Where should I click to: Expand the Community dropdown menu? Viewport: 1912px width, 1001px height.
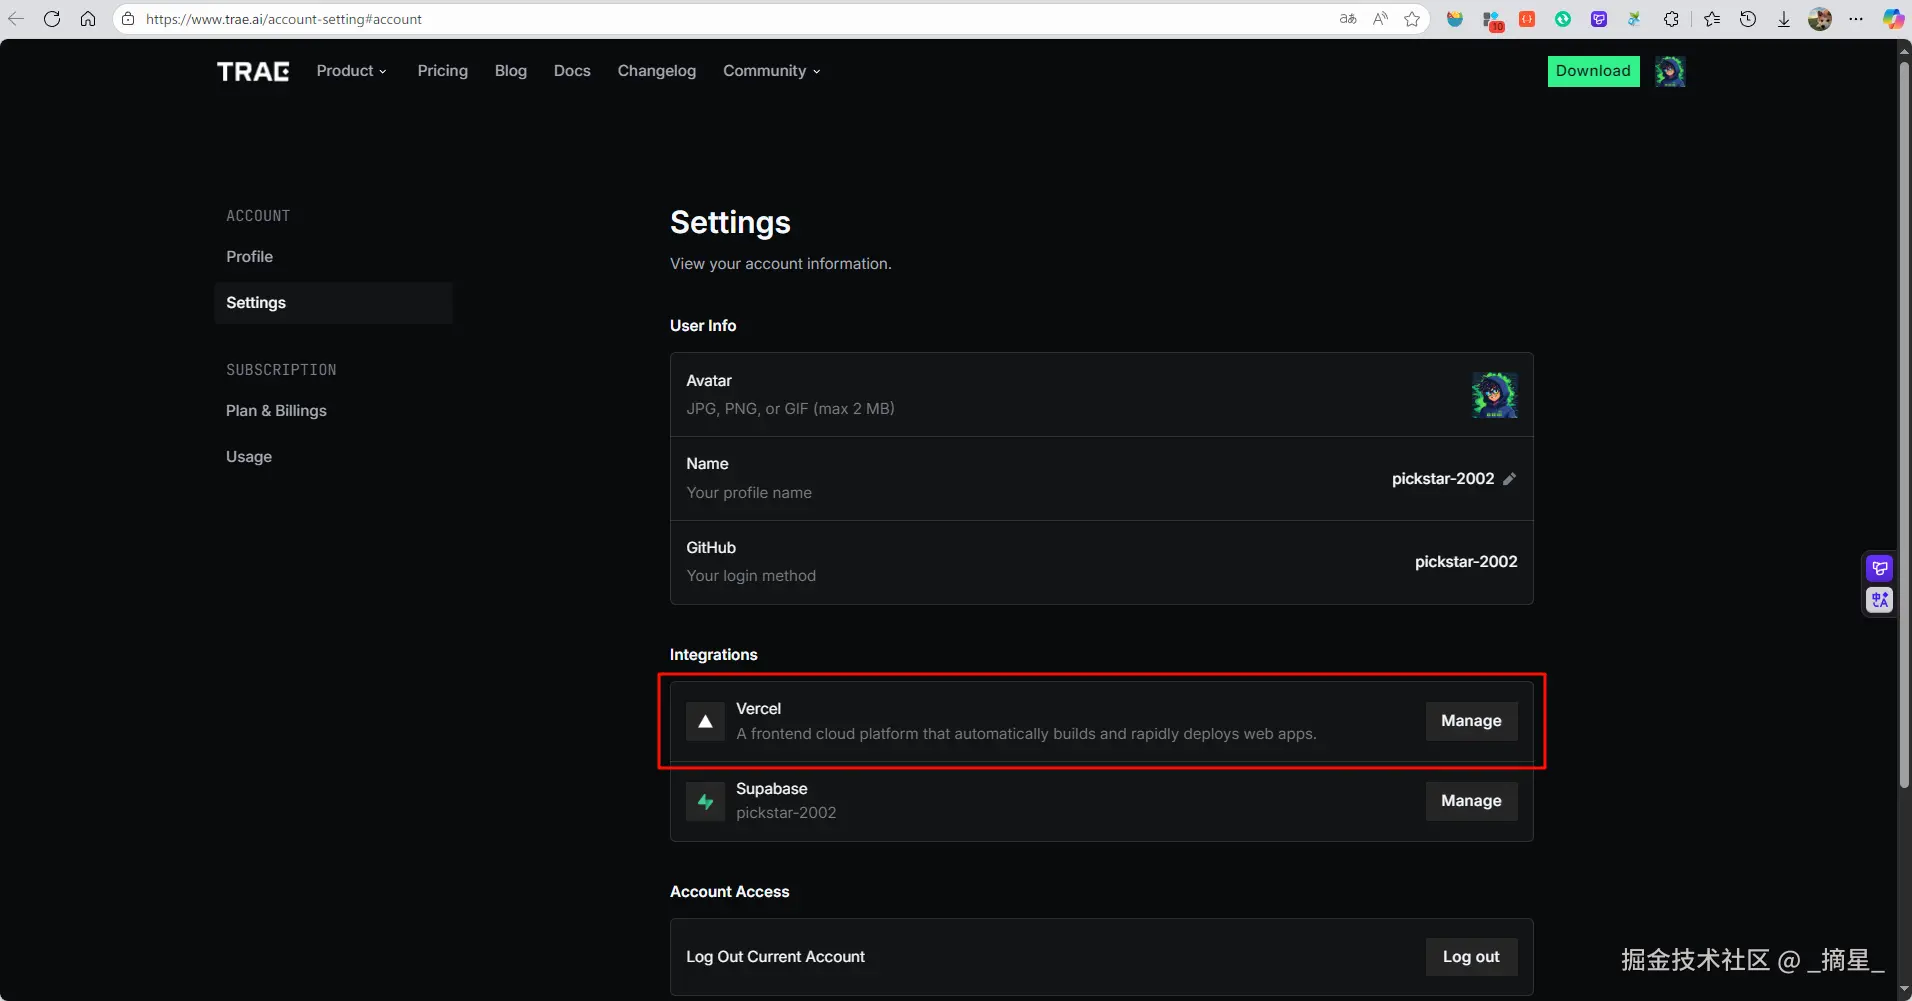[772, 71]
